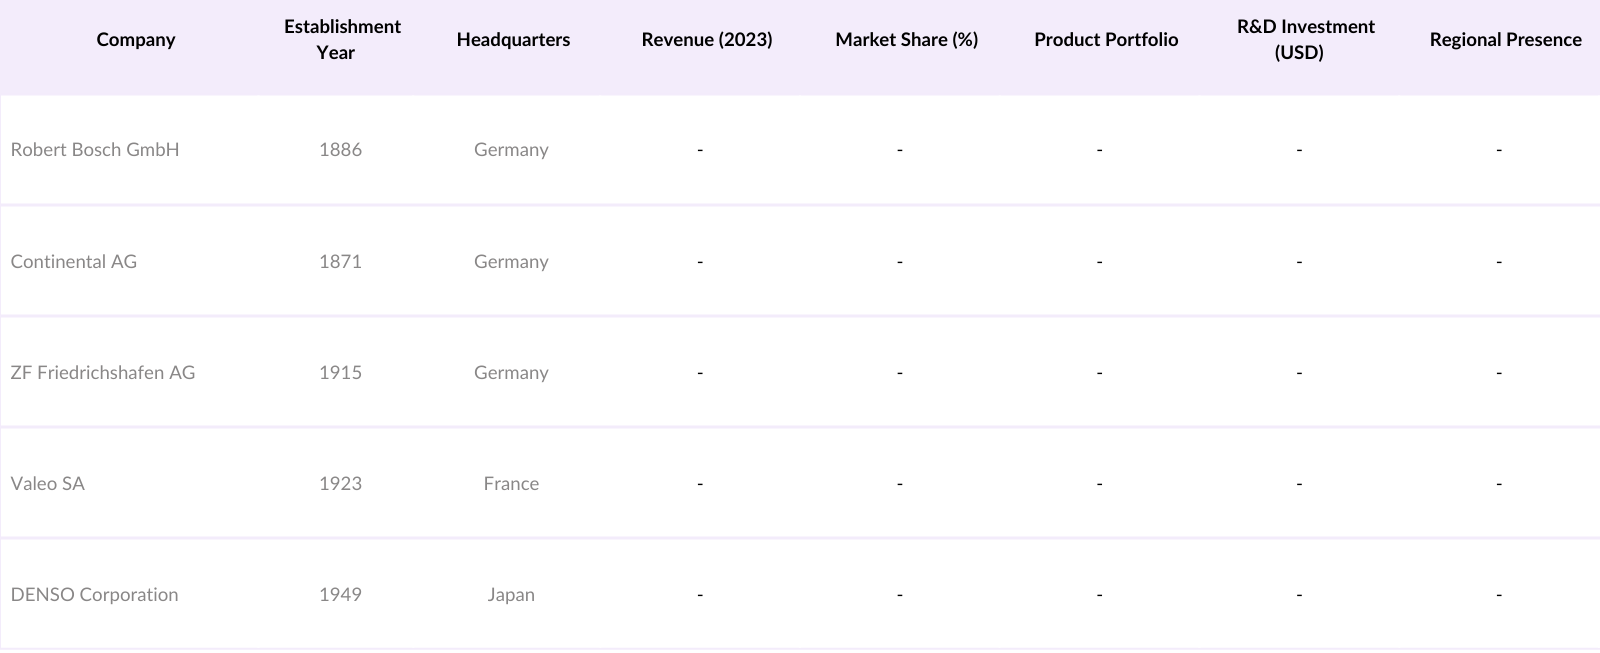
Task: Click the Establishment Year column header
Action: coord(342,40)
